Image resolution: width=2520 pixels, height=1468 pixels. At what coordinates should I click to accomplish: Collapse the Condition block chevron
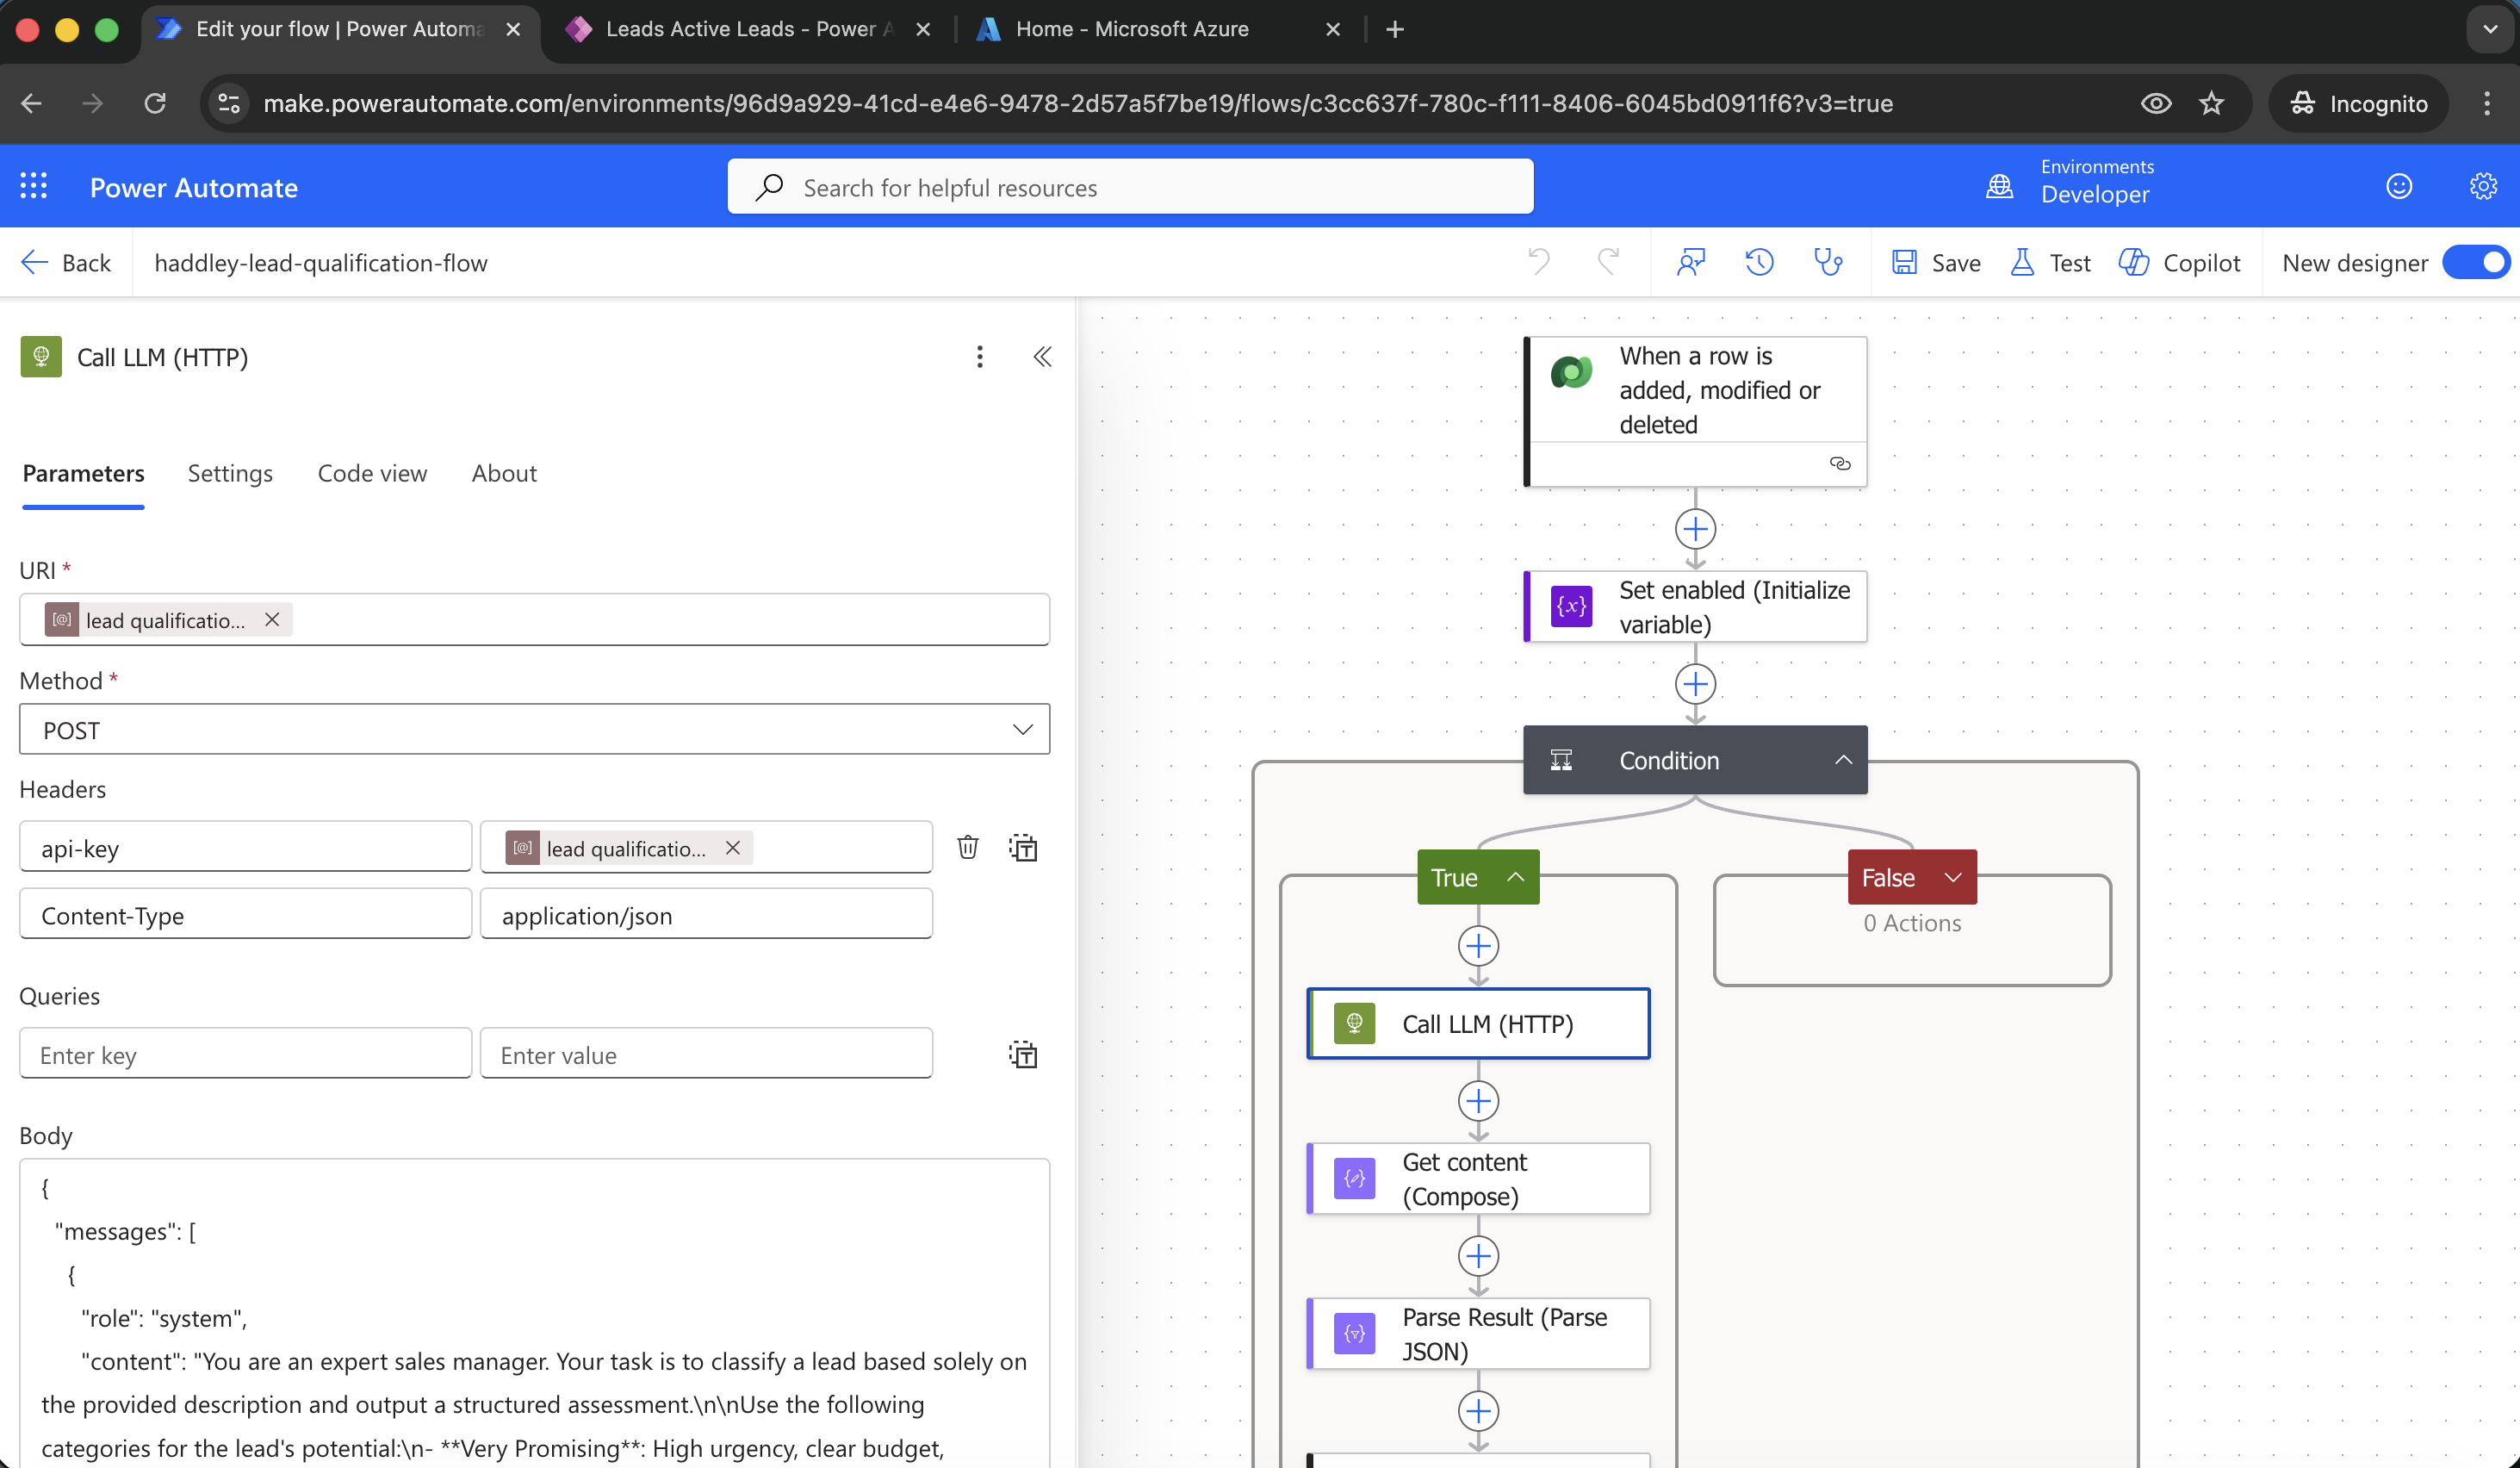[1843, 760]
